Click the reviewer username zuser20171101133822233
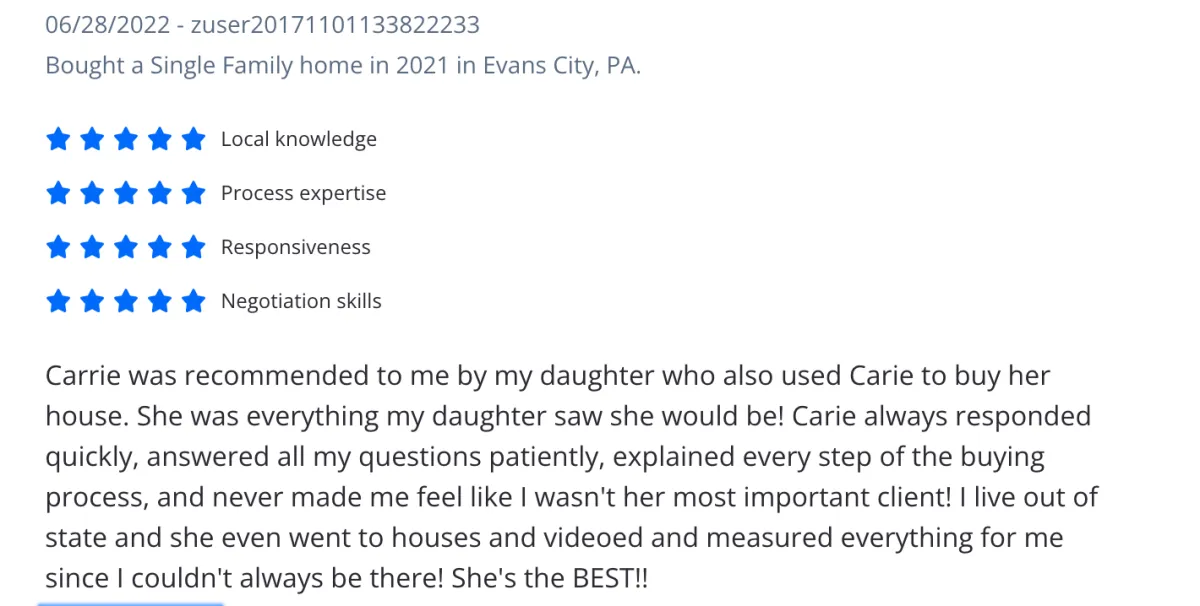The height and width of the screenshot is (606, 1200). coord(334,24)
